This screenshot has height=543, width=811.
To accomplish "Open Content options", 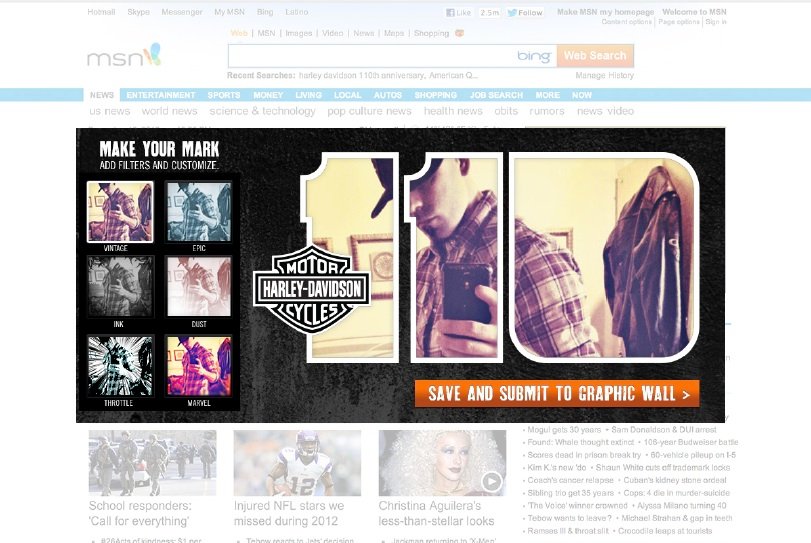I will click(x=626, y=22).
